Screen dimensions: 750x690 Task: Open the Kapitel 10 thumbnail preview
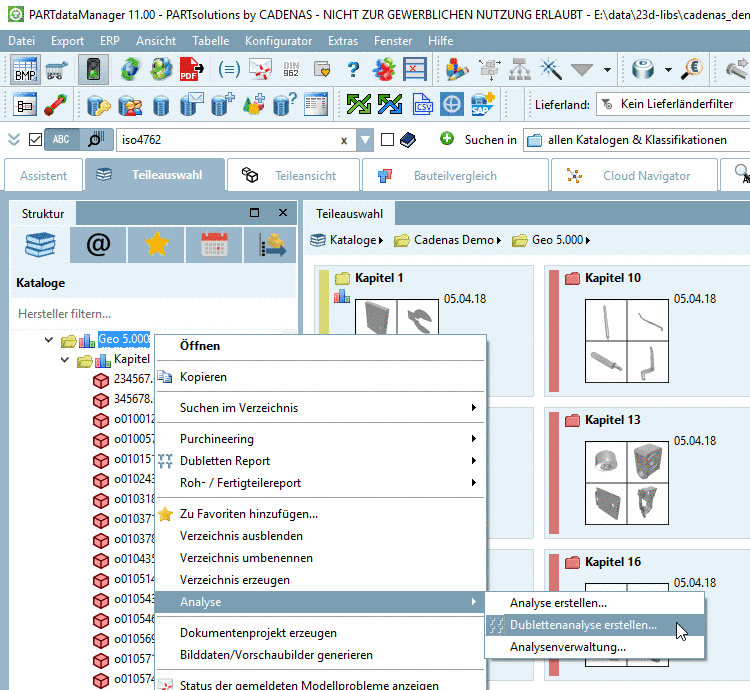[x=627, y=341]
